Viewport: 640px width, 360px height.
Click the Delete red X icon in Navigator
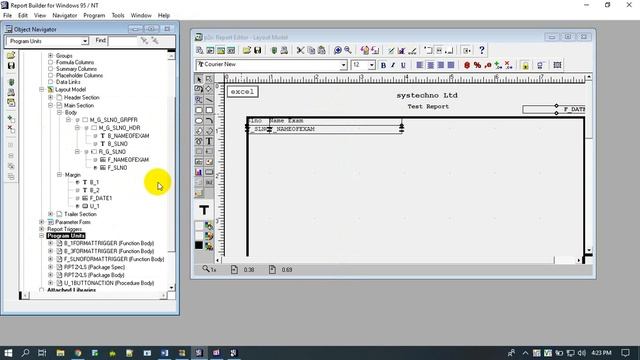(11, 129)
